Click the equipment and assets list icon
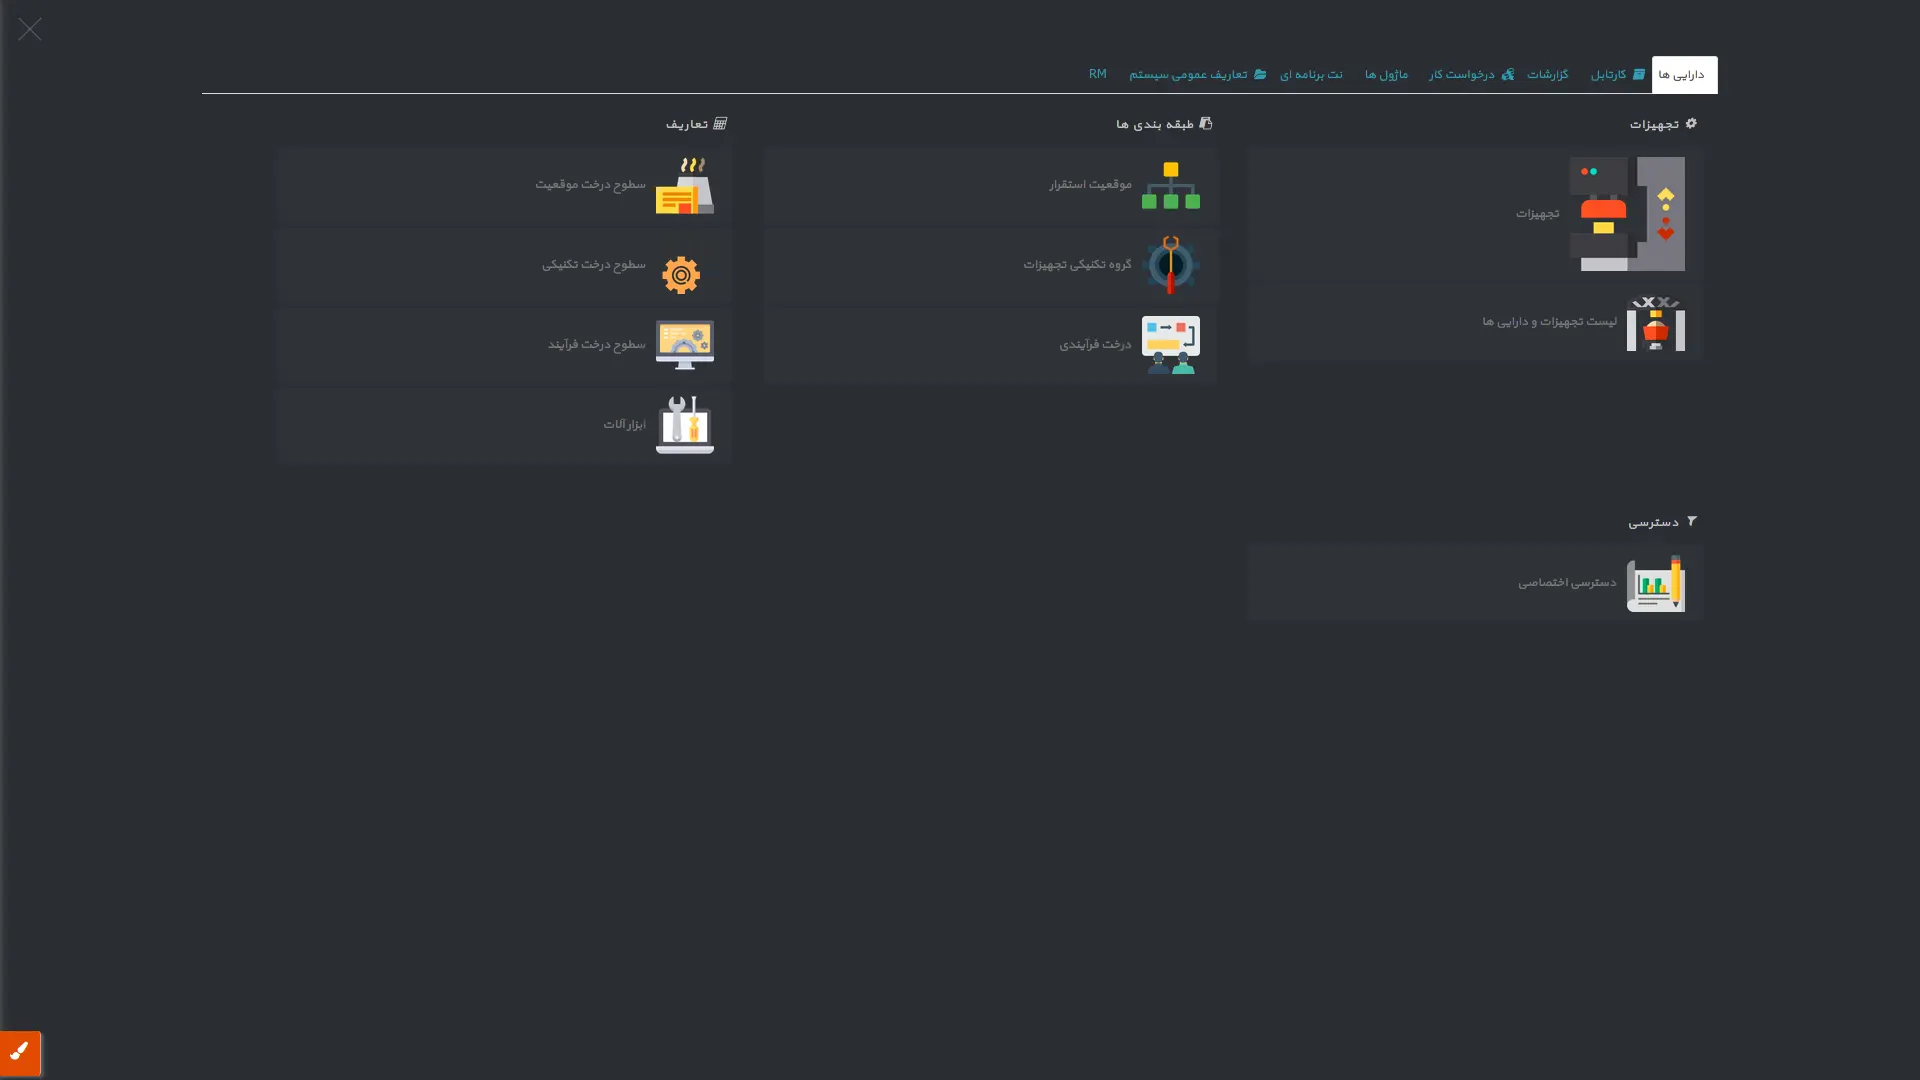 (1655, 323)
